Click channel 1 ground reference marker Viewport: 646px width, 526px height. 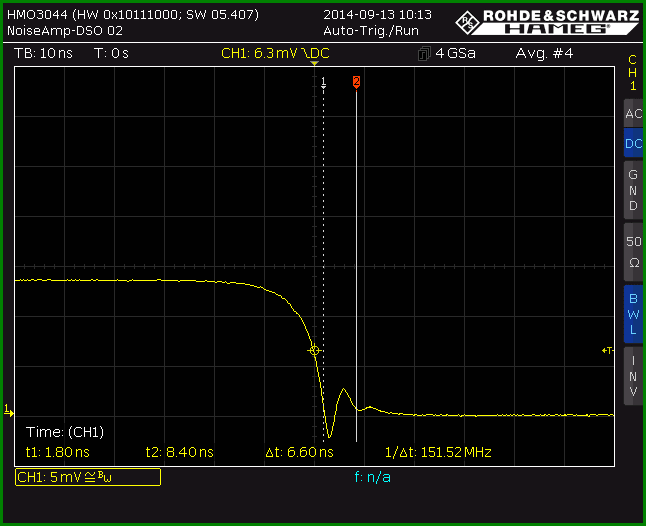(8, 411)
